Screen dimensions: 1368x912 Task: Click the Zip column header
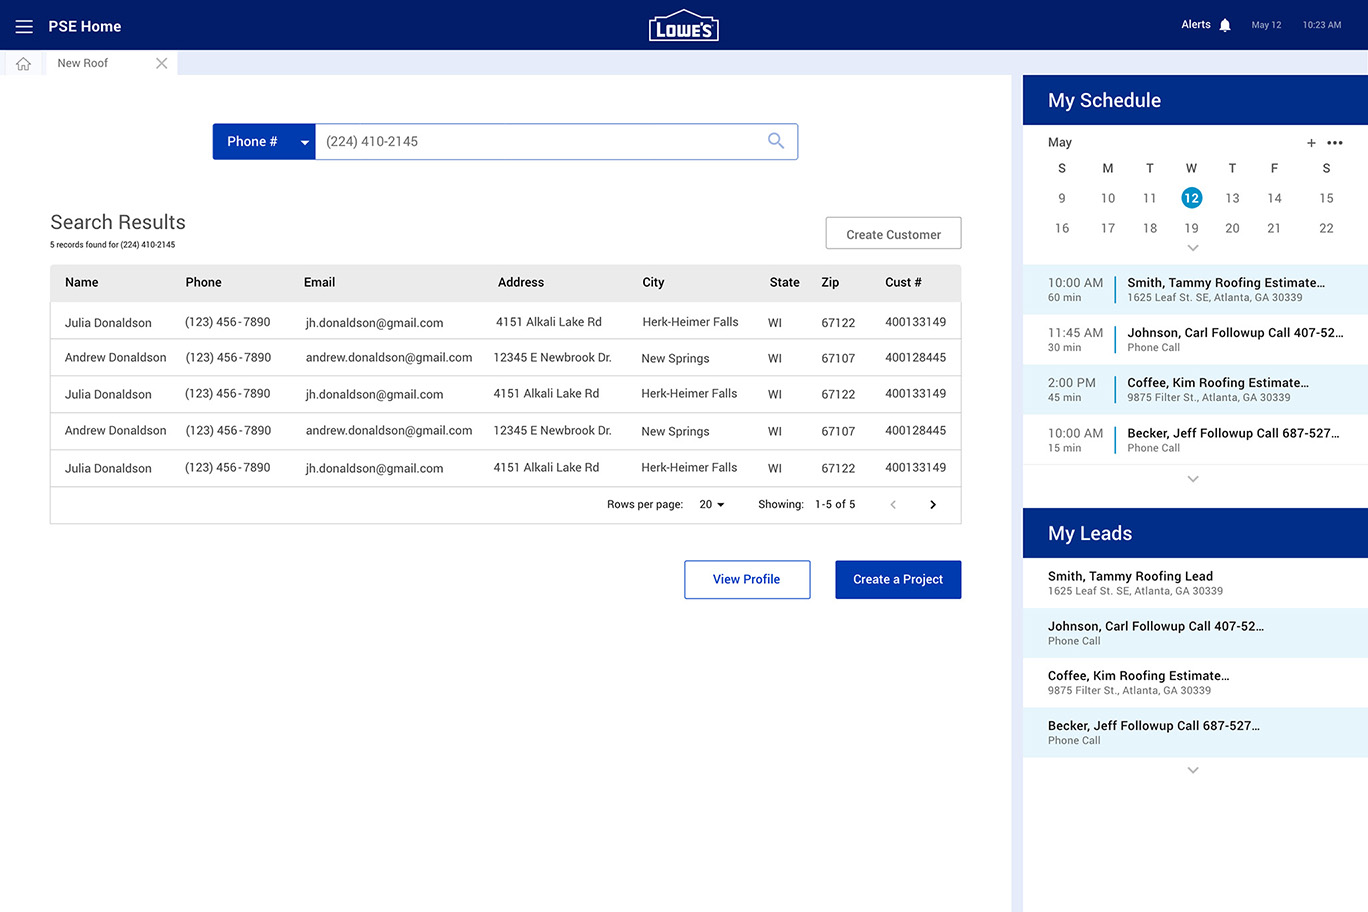coord(830,283)
